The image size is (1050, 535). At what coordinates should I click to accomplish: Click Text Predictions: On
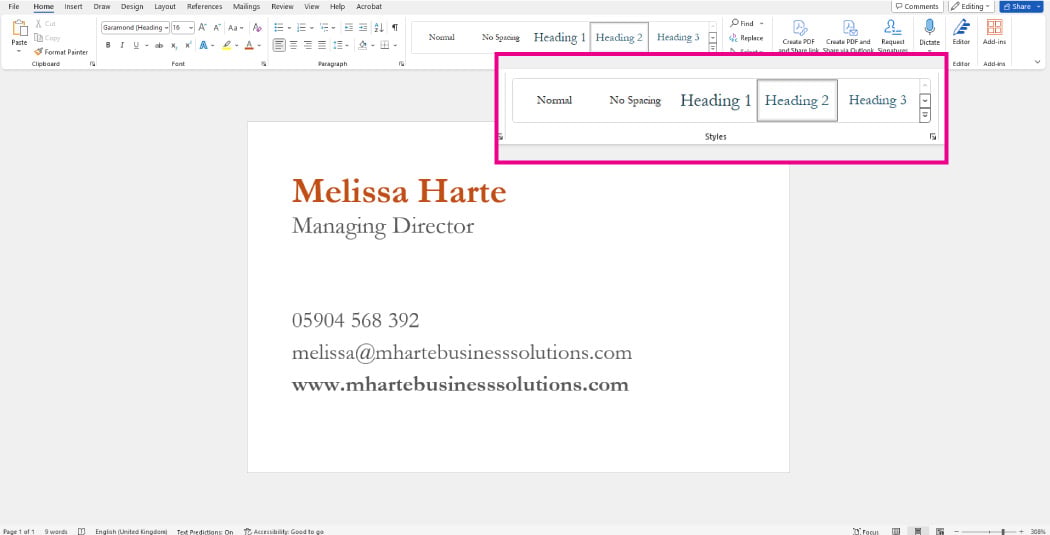(205, 532)
